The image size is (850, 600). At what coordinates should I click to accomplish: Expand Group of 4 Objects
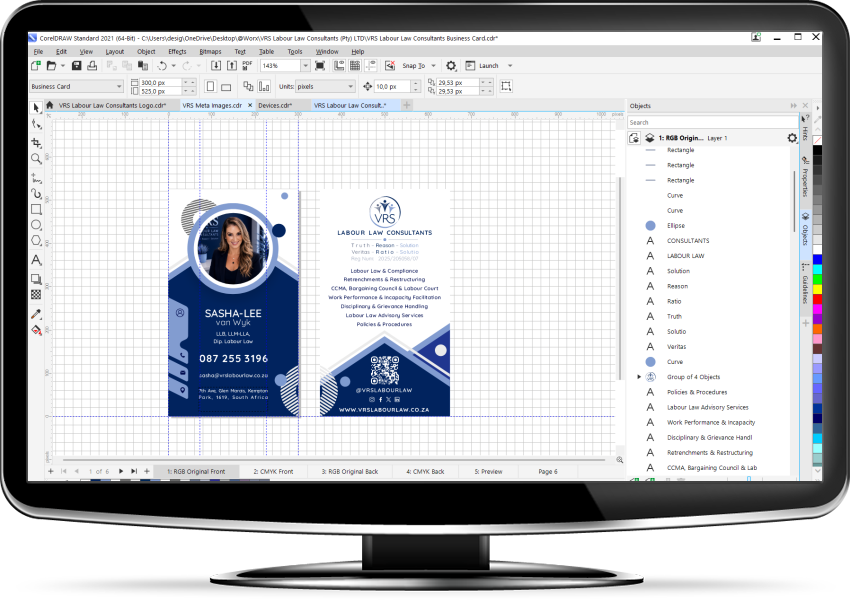coord(639,377)
